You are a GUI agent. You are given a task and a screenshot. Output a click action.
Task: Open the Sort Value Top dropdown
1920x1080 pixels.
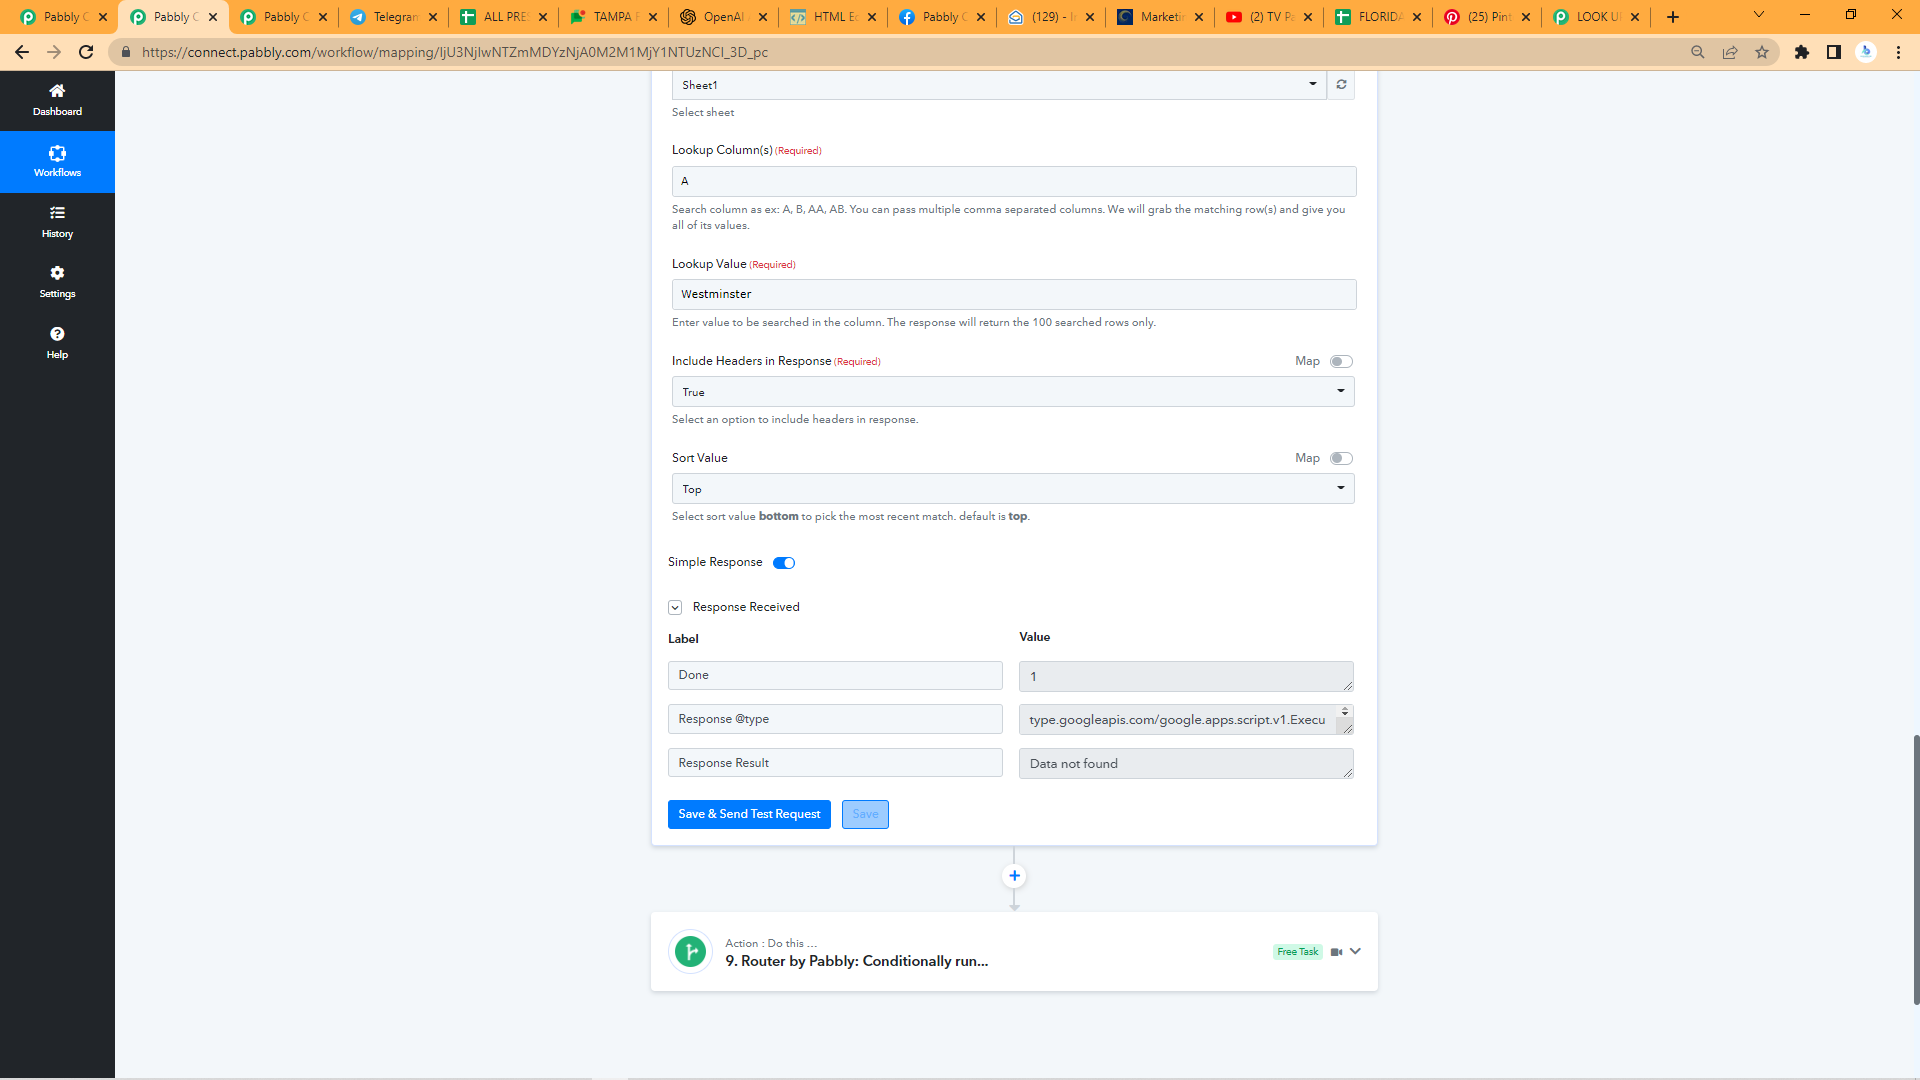click(1013, 489)
